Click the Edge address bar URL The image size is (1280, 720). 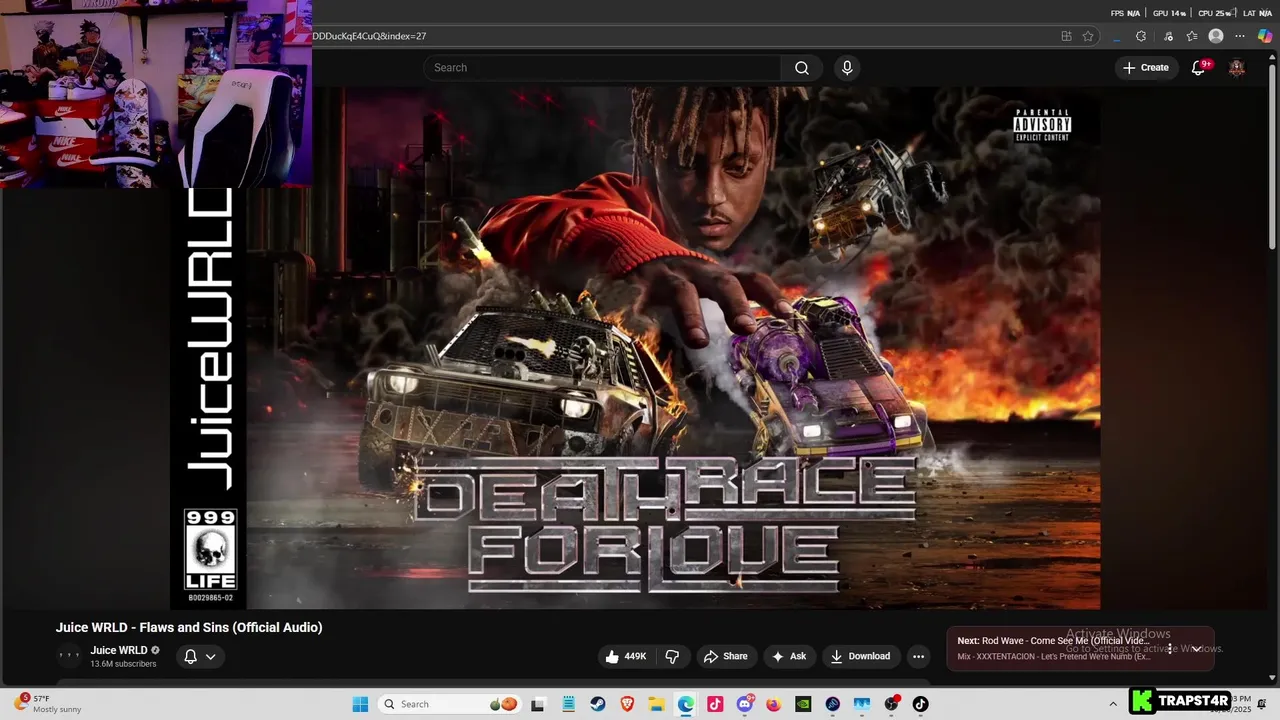369,36
